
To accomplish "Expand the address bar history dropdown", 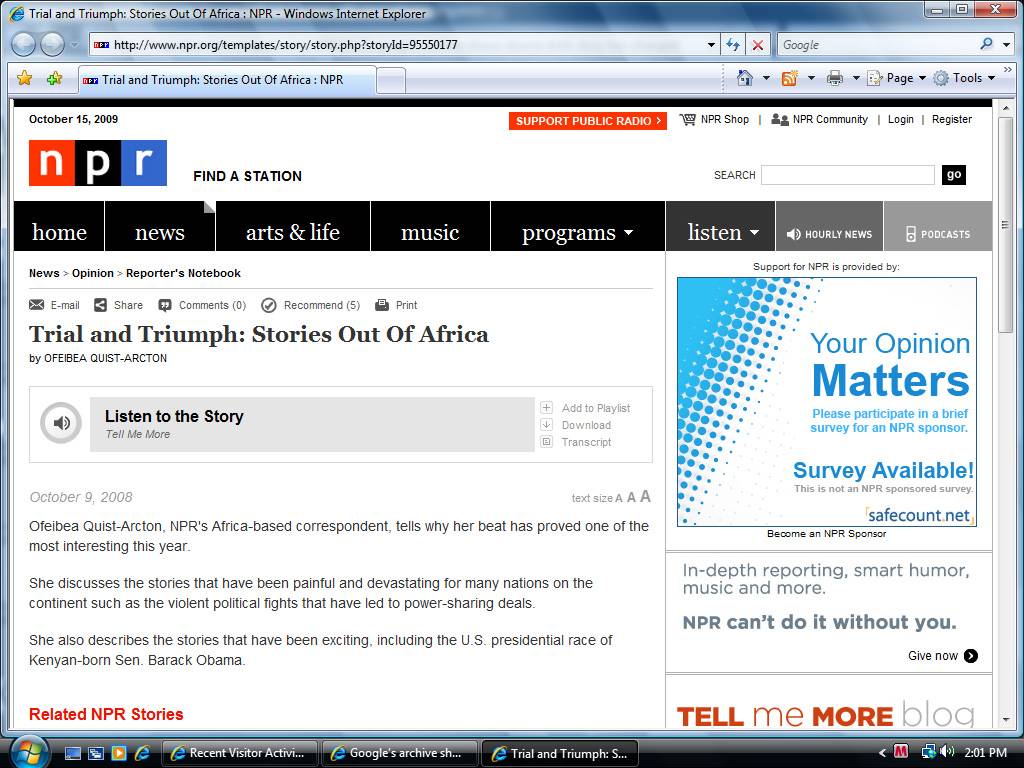I will point(711,45).
